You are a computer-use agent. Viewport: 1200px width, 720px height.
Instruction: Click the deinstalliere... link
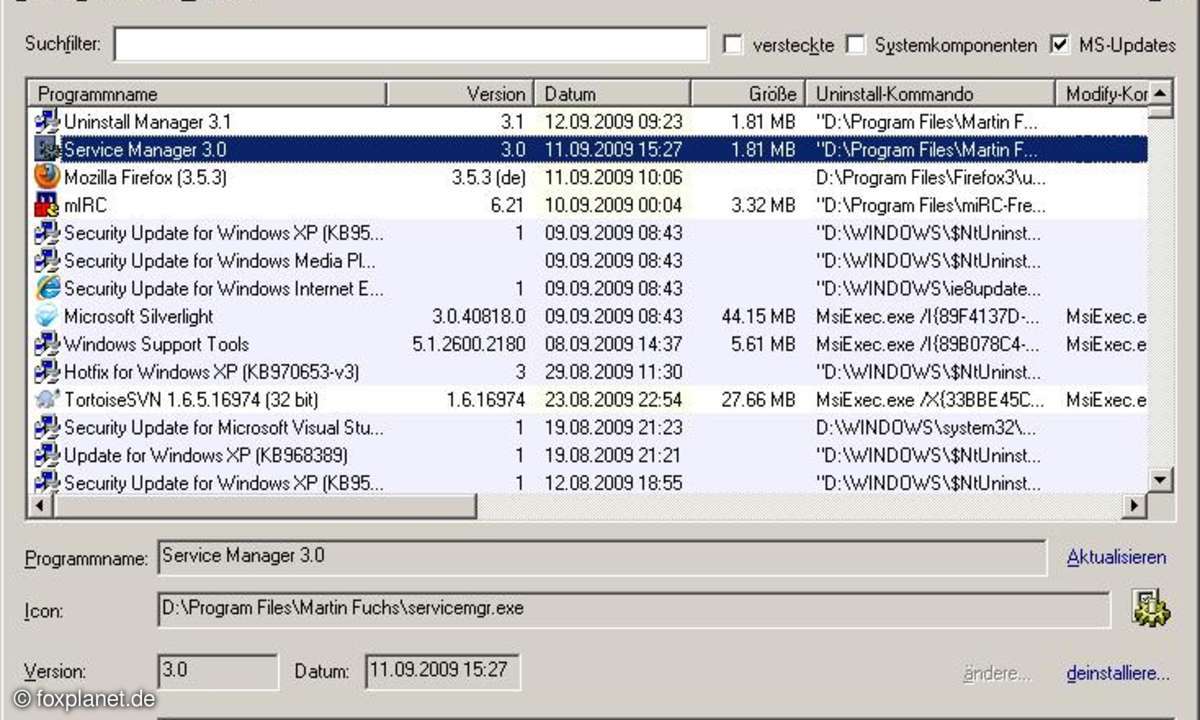click(1118, 673)
